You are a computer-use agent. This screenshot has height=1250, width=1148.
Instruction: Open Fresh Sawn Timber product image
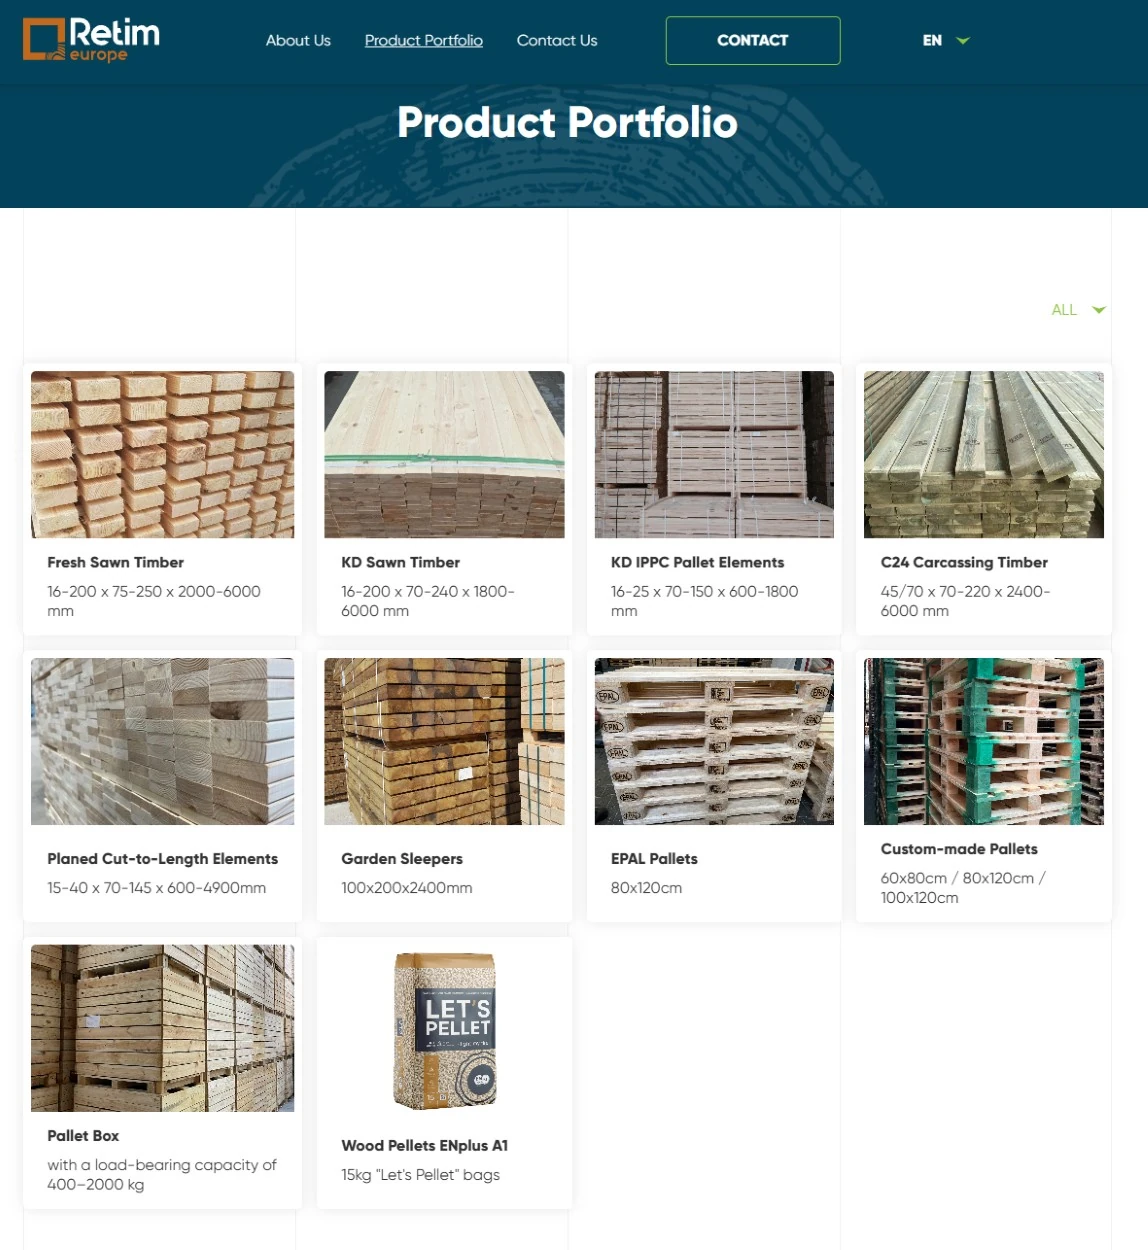[162, 455]
